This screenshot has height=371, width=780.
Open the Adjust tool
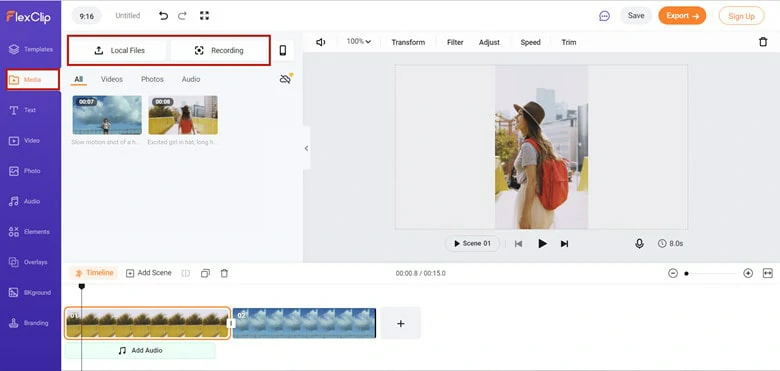point(489,42)
